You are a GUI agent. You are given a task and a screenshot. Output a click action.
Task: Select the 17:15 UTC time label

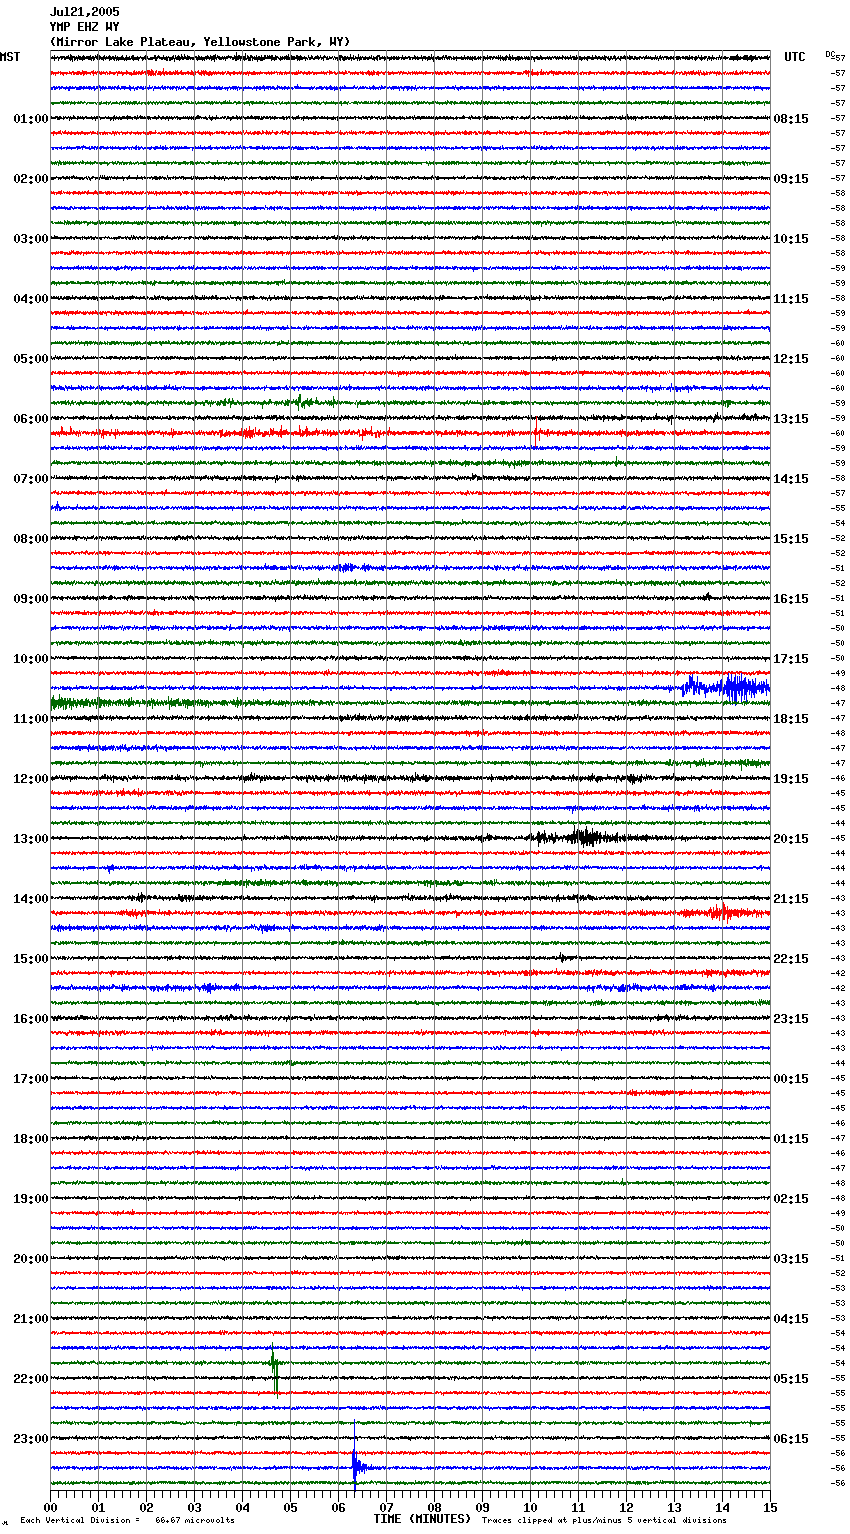(791, 659)
